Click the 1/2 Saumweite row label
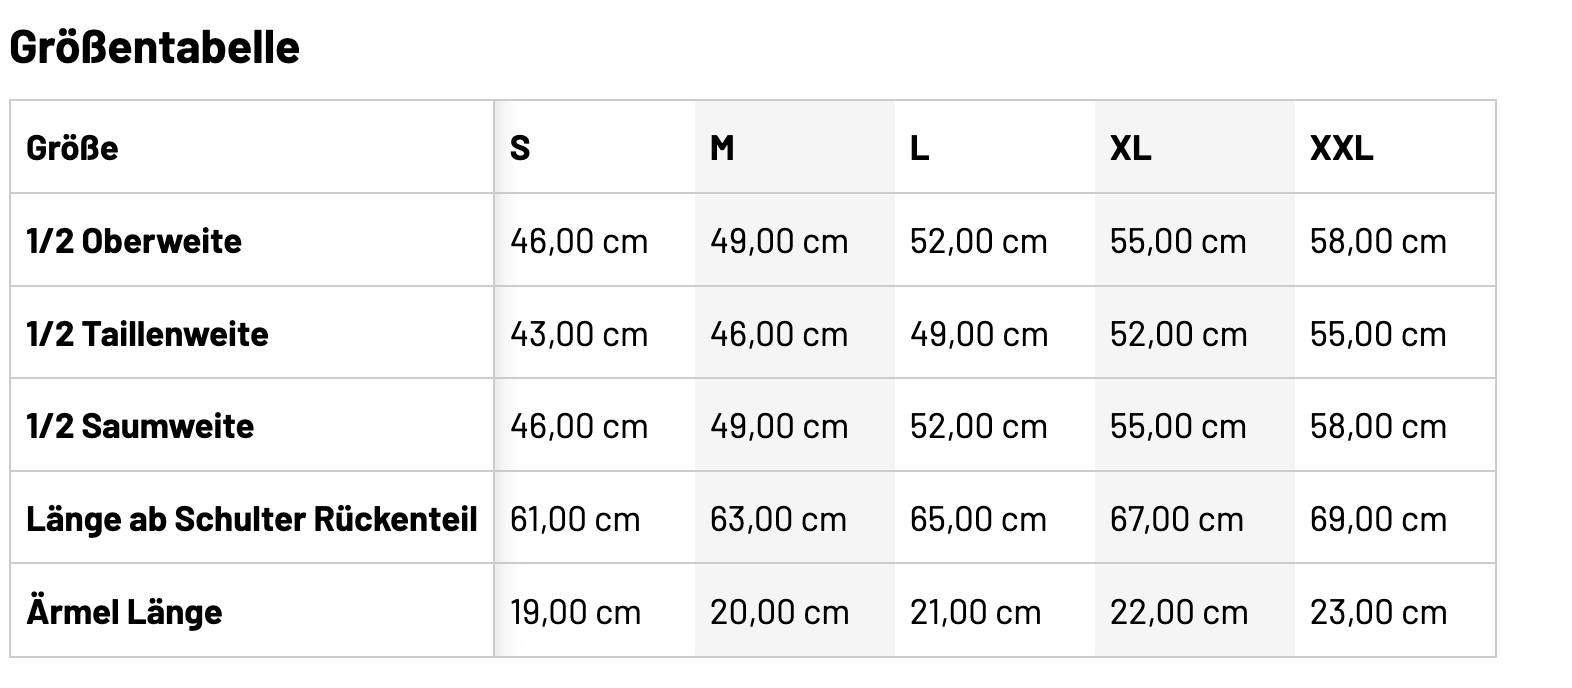 click(140, 426)
